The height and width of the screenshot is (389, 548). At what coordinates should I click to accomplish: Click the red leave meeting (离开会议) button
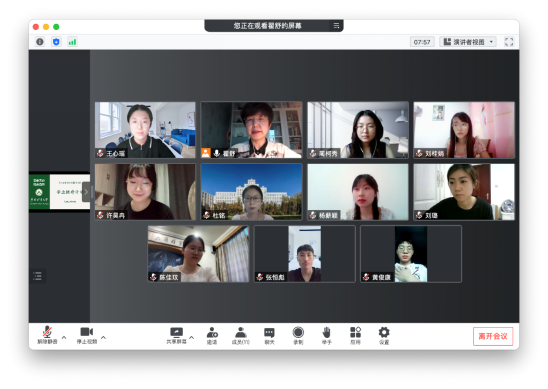[x=493, y=336]
